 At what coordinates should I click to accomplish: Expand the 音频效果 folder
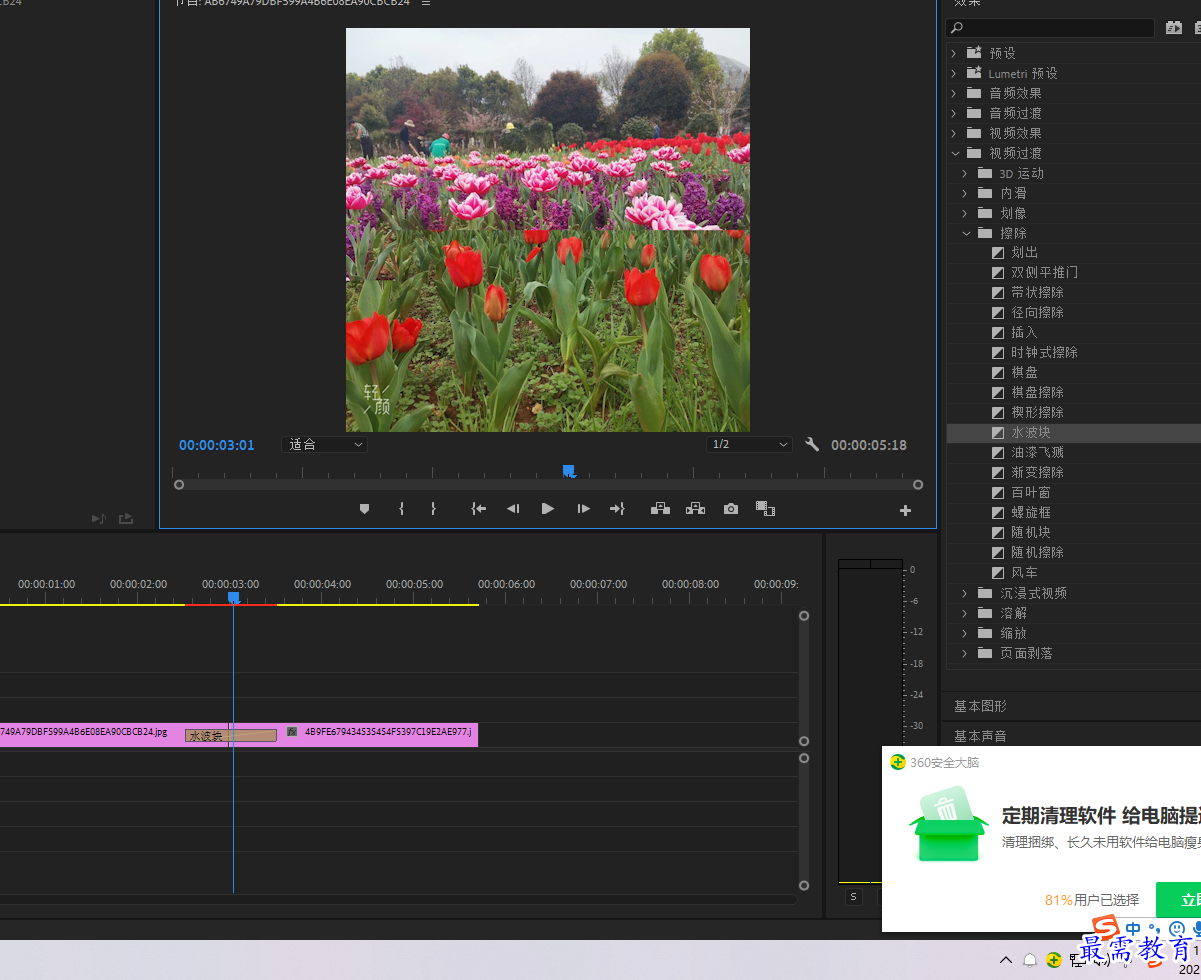point(953,93)
